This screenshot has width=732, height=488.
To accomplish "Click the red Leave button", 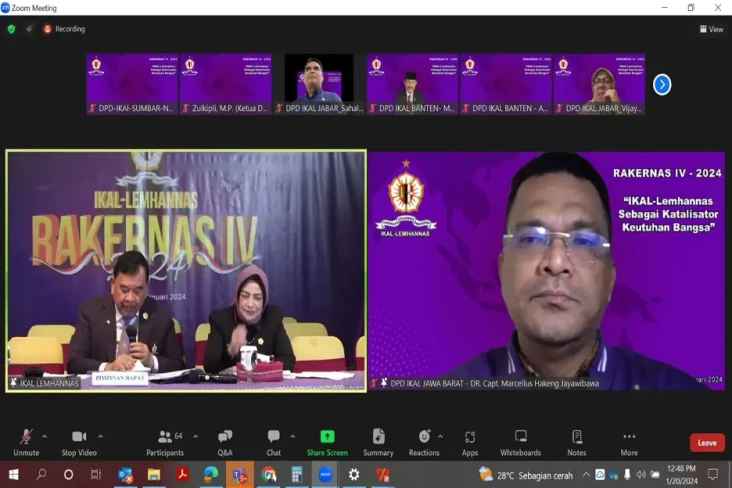I will click(707, 443).
